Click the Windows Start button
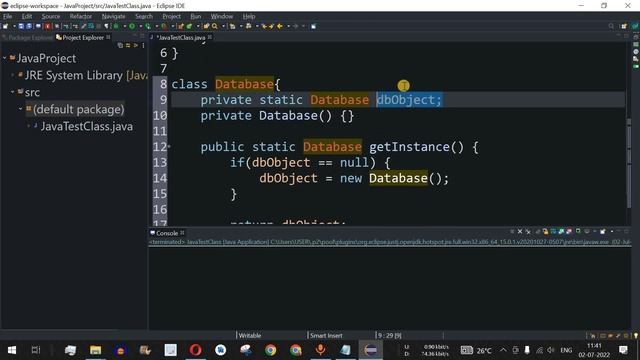640x360 pixels. click(x=12, y=350)
